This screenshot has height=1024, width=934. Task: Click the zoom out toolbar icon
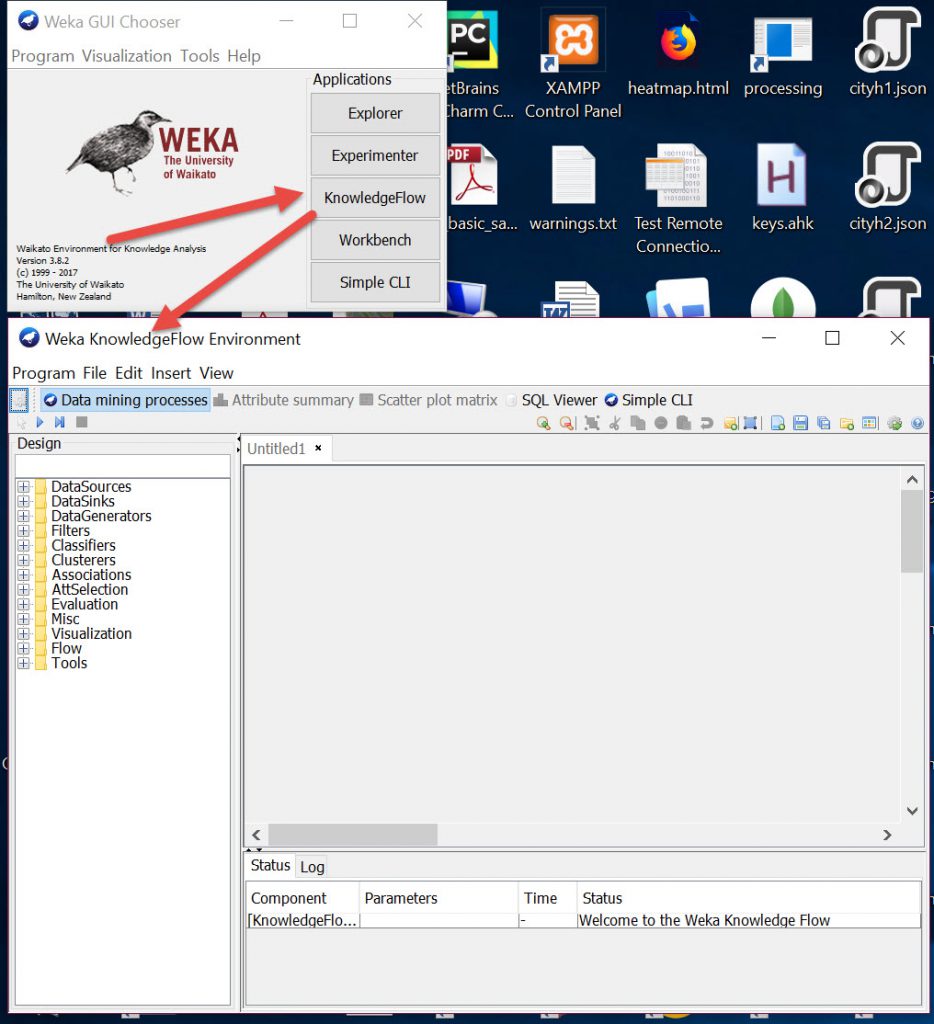click(x=567, y=423)
